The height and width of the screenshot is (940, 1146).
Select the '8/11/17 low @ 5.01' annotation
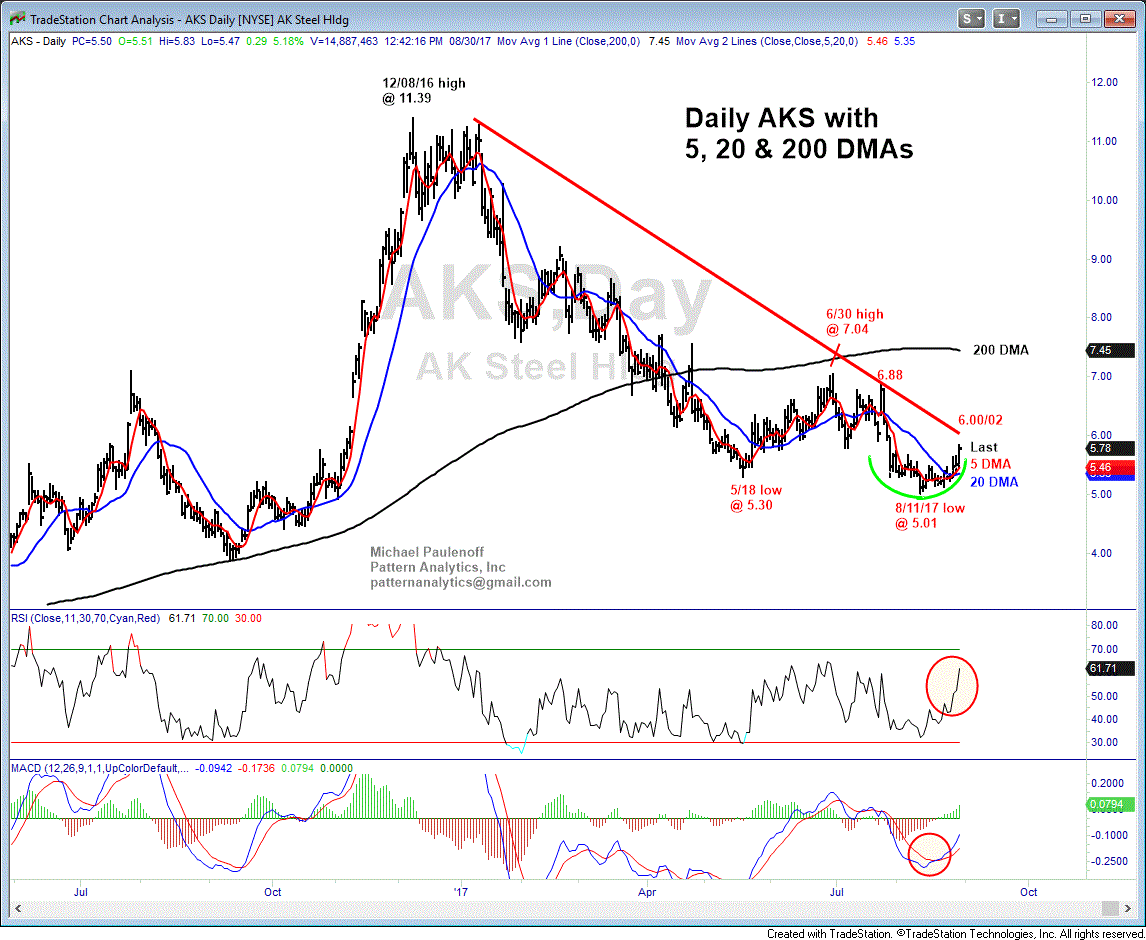point(930,515)
